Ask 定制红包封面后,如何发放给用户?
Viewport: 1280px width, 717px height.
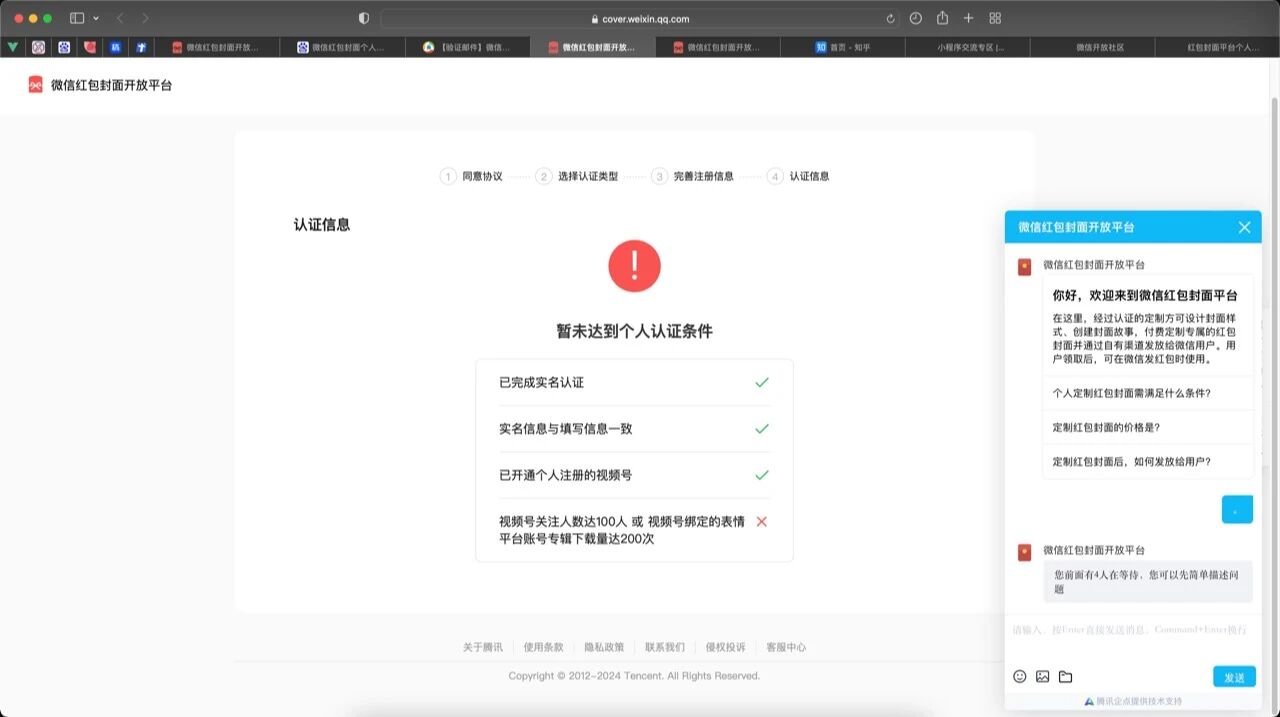(x=1147, y=461)
